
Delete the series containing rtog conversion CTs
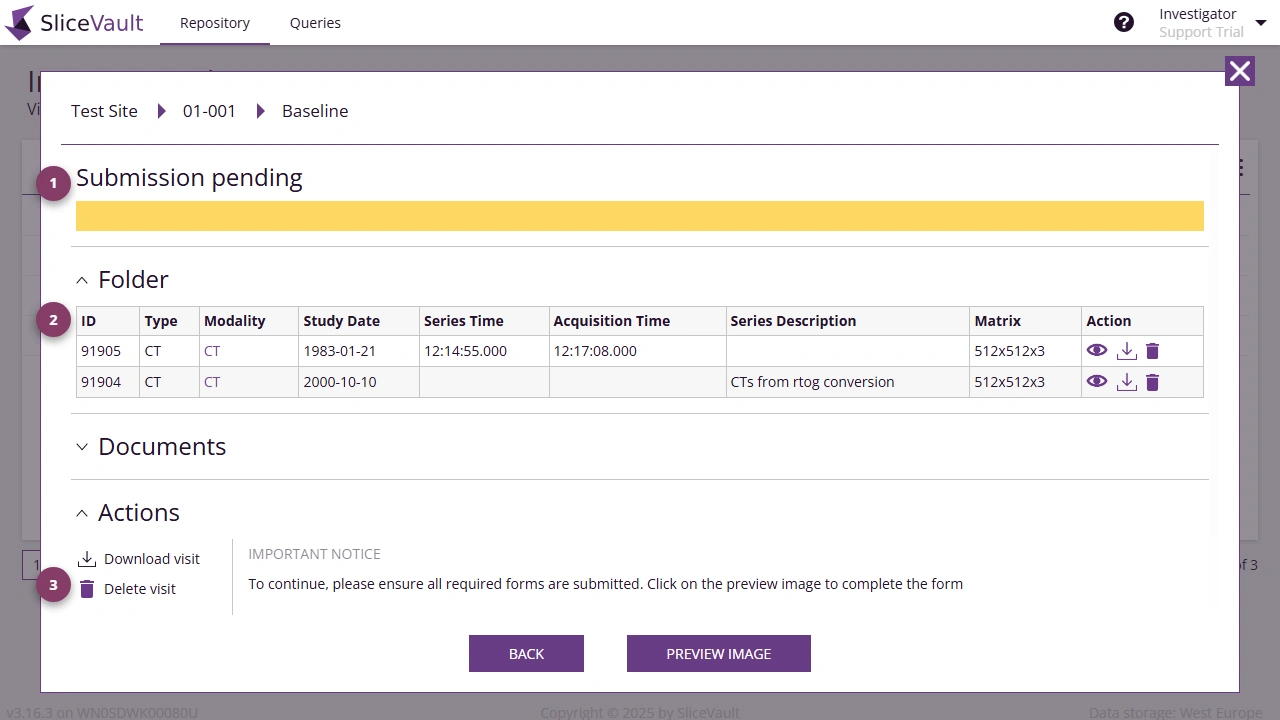(x=1152, y=381)
